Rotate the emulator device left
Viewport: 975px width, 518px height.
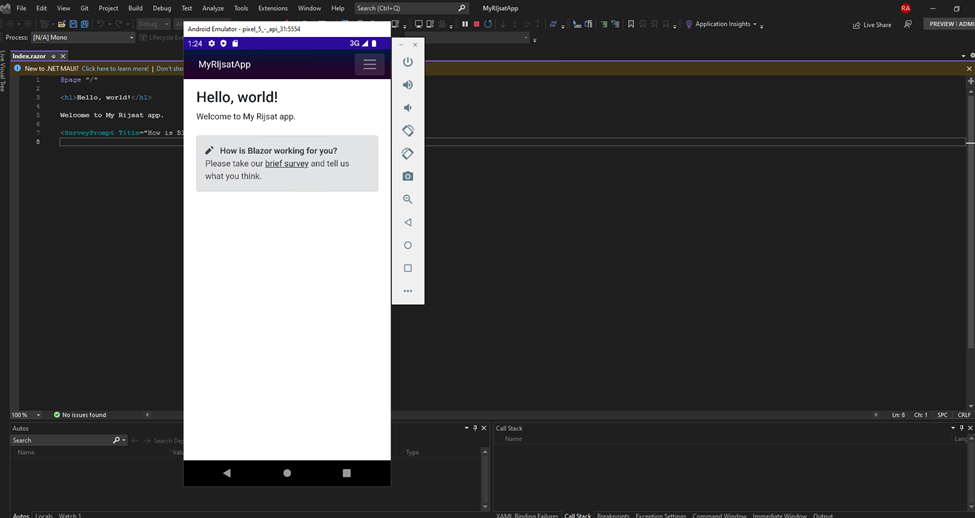[x=408, y=131]
